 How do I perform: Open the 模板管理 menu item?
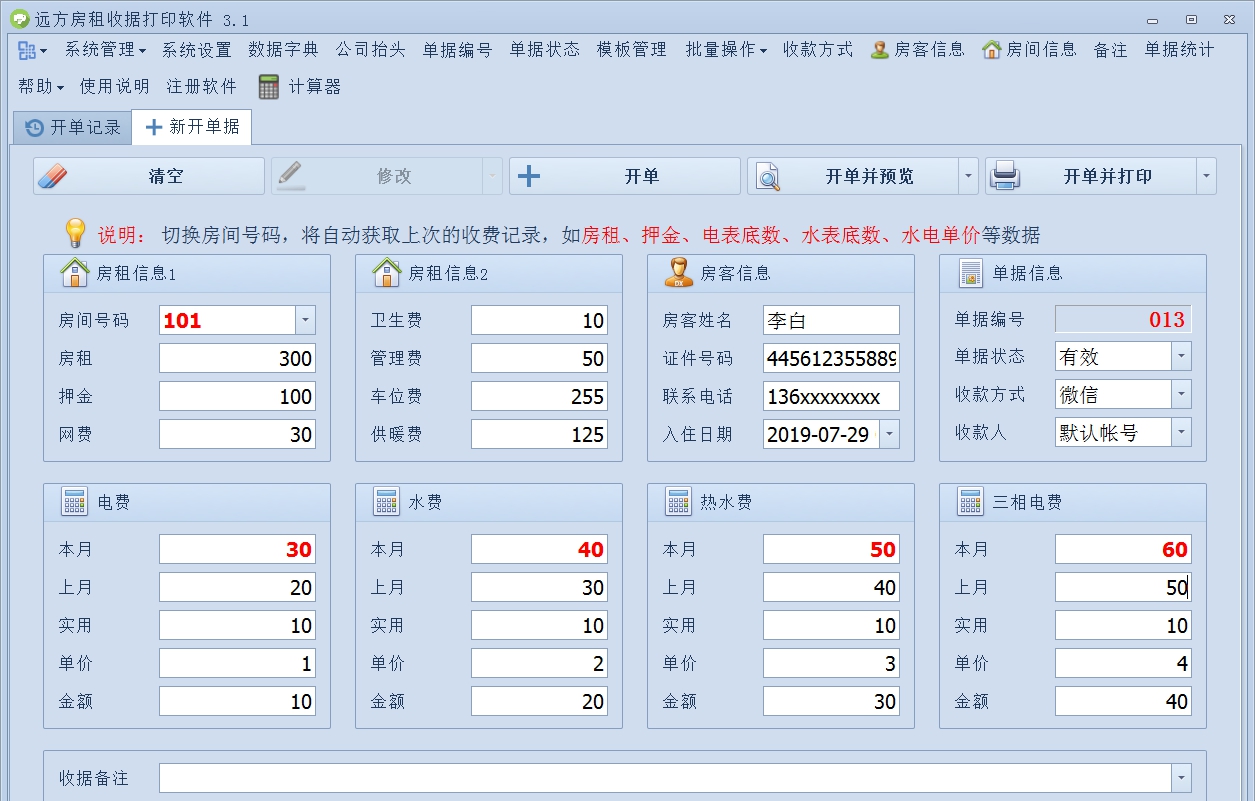(x=630, y=48)
